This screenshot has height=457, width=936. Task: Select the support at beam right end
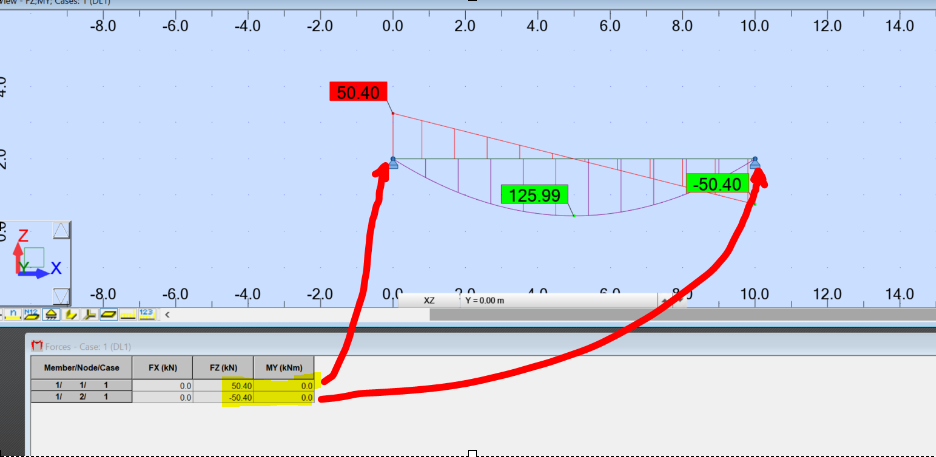click(x=755, y=163)
